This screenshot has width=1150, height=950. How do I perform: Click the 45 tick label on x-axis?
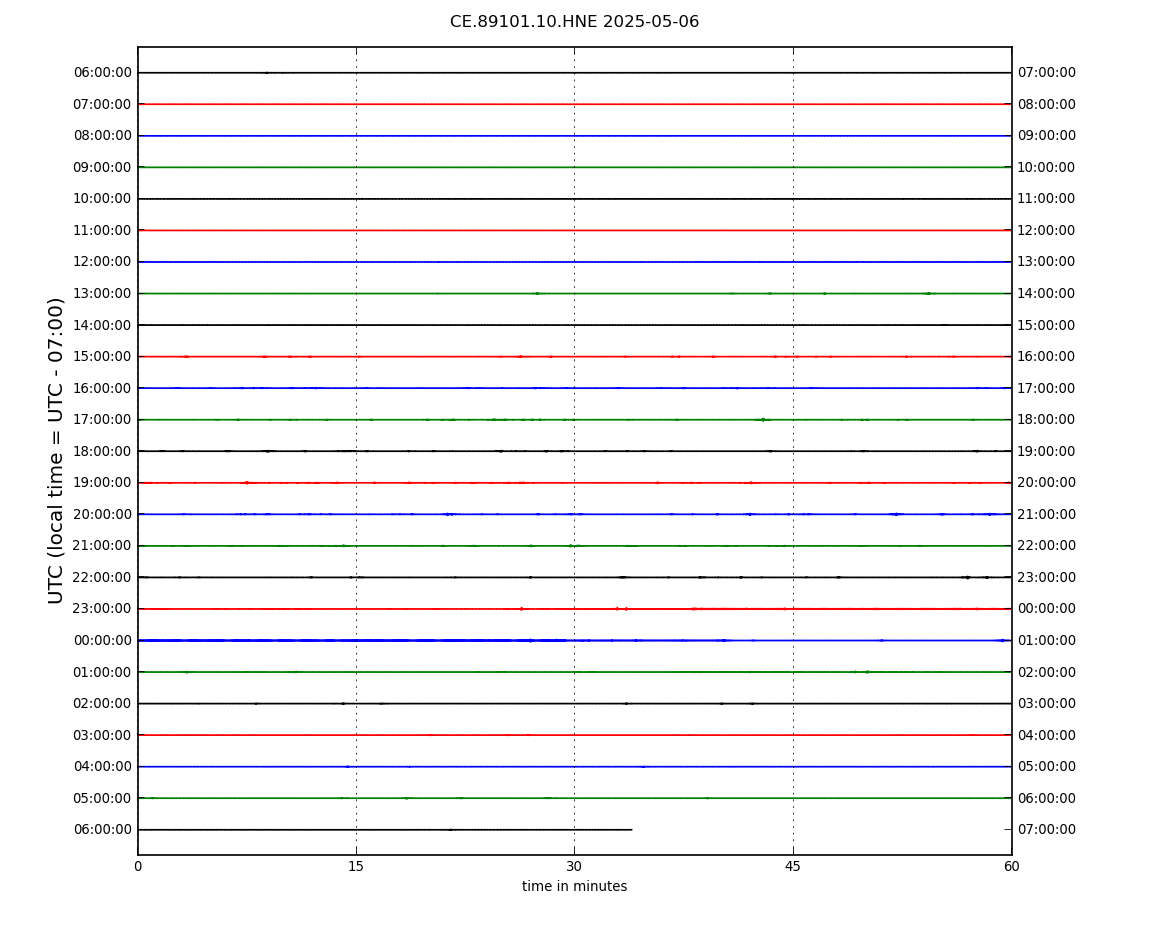(793, 866)
